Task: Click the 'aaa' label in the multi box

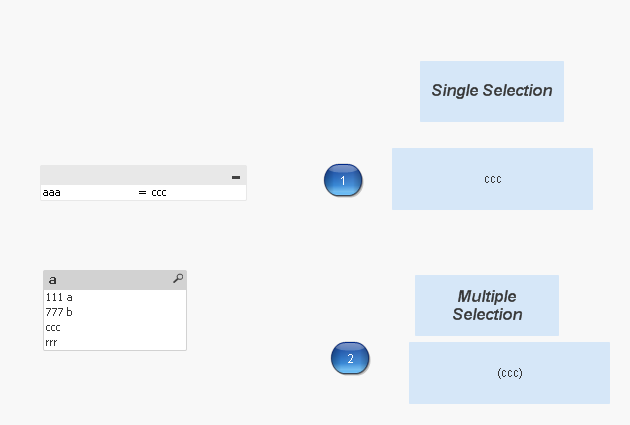Action: click(51, 192)
